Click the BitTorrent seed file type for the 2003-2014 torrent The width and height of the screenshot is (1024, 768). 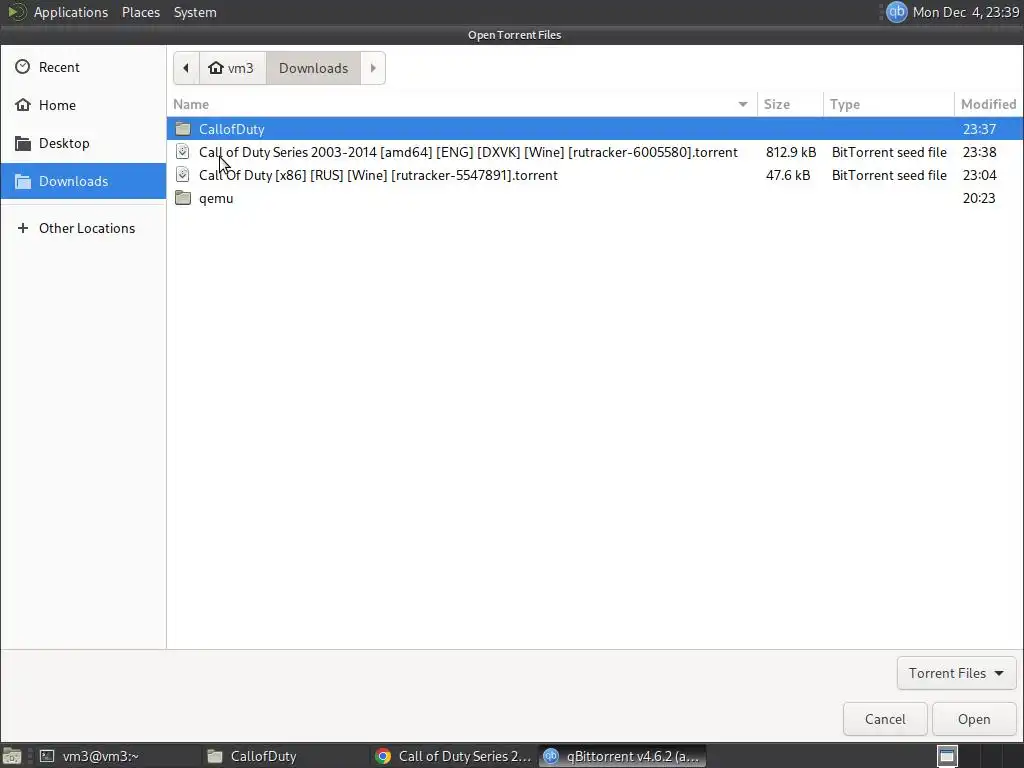[x=889, y=152]
